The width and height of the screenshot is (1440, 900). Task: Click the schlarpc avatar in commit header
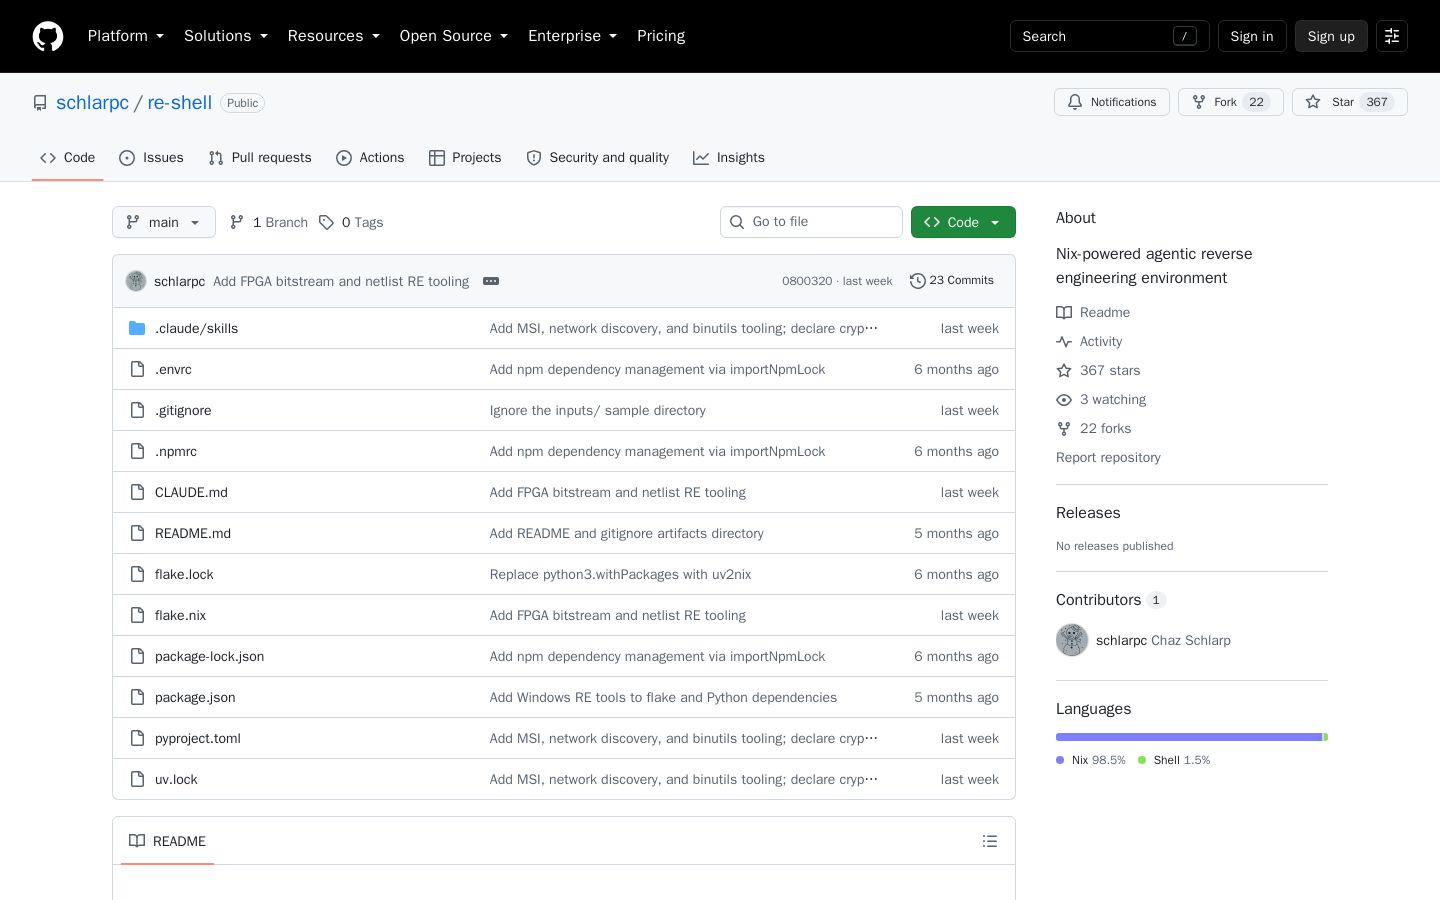(136, 281)
